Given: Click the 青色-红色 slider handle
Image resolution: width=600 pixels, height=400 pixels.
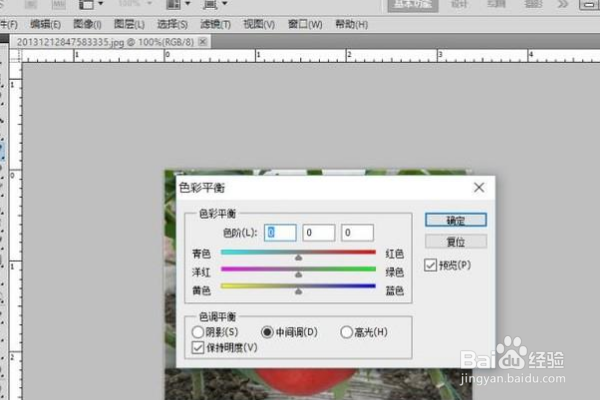Looking at the screenshot, I should tap(298, 258).
